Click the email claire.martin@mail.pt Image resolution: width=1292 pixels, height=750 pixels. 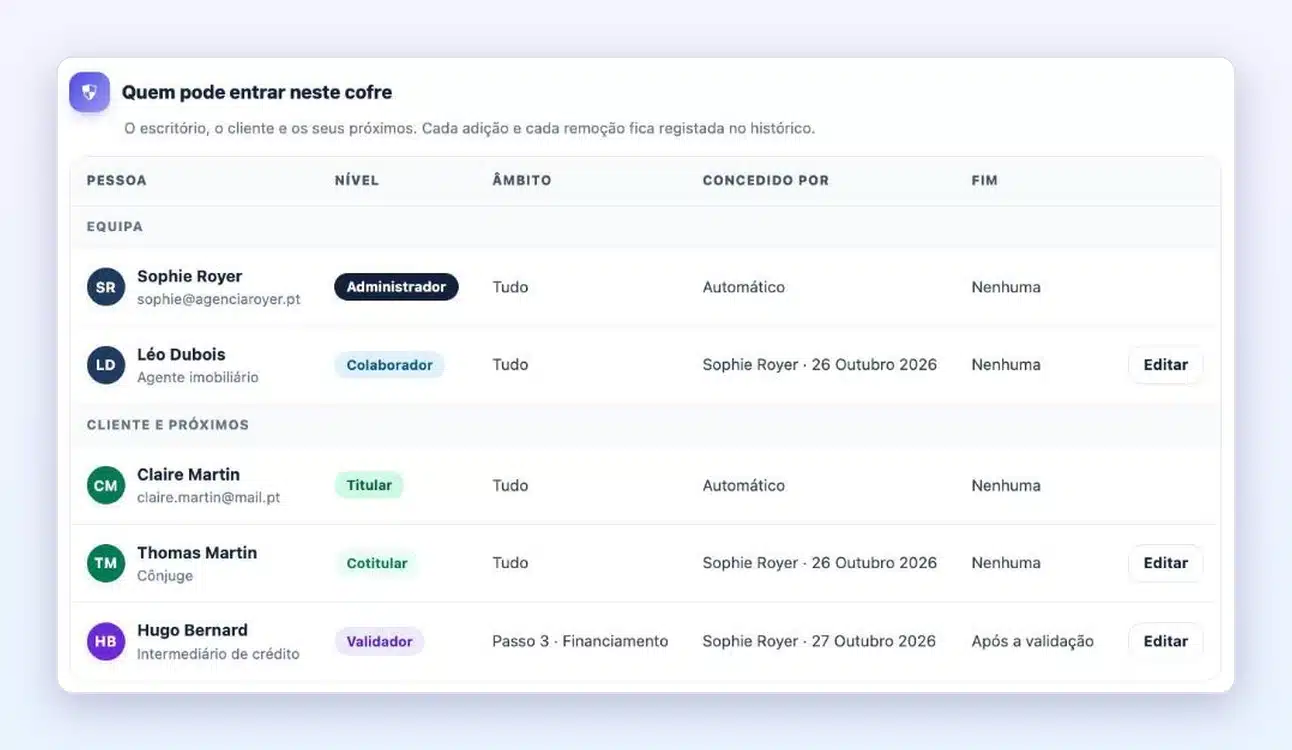208,497
